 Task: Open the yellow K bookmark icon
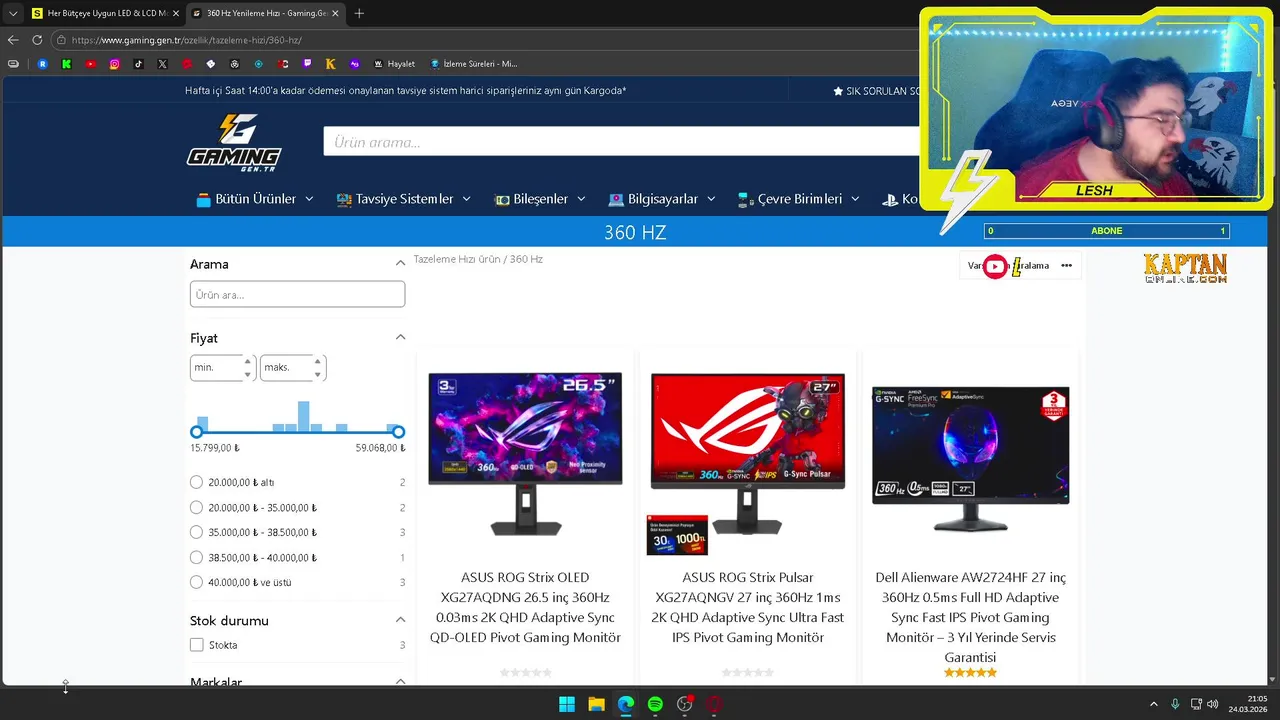pyautogui.click(x=331, y=64)
